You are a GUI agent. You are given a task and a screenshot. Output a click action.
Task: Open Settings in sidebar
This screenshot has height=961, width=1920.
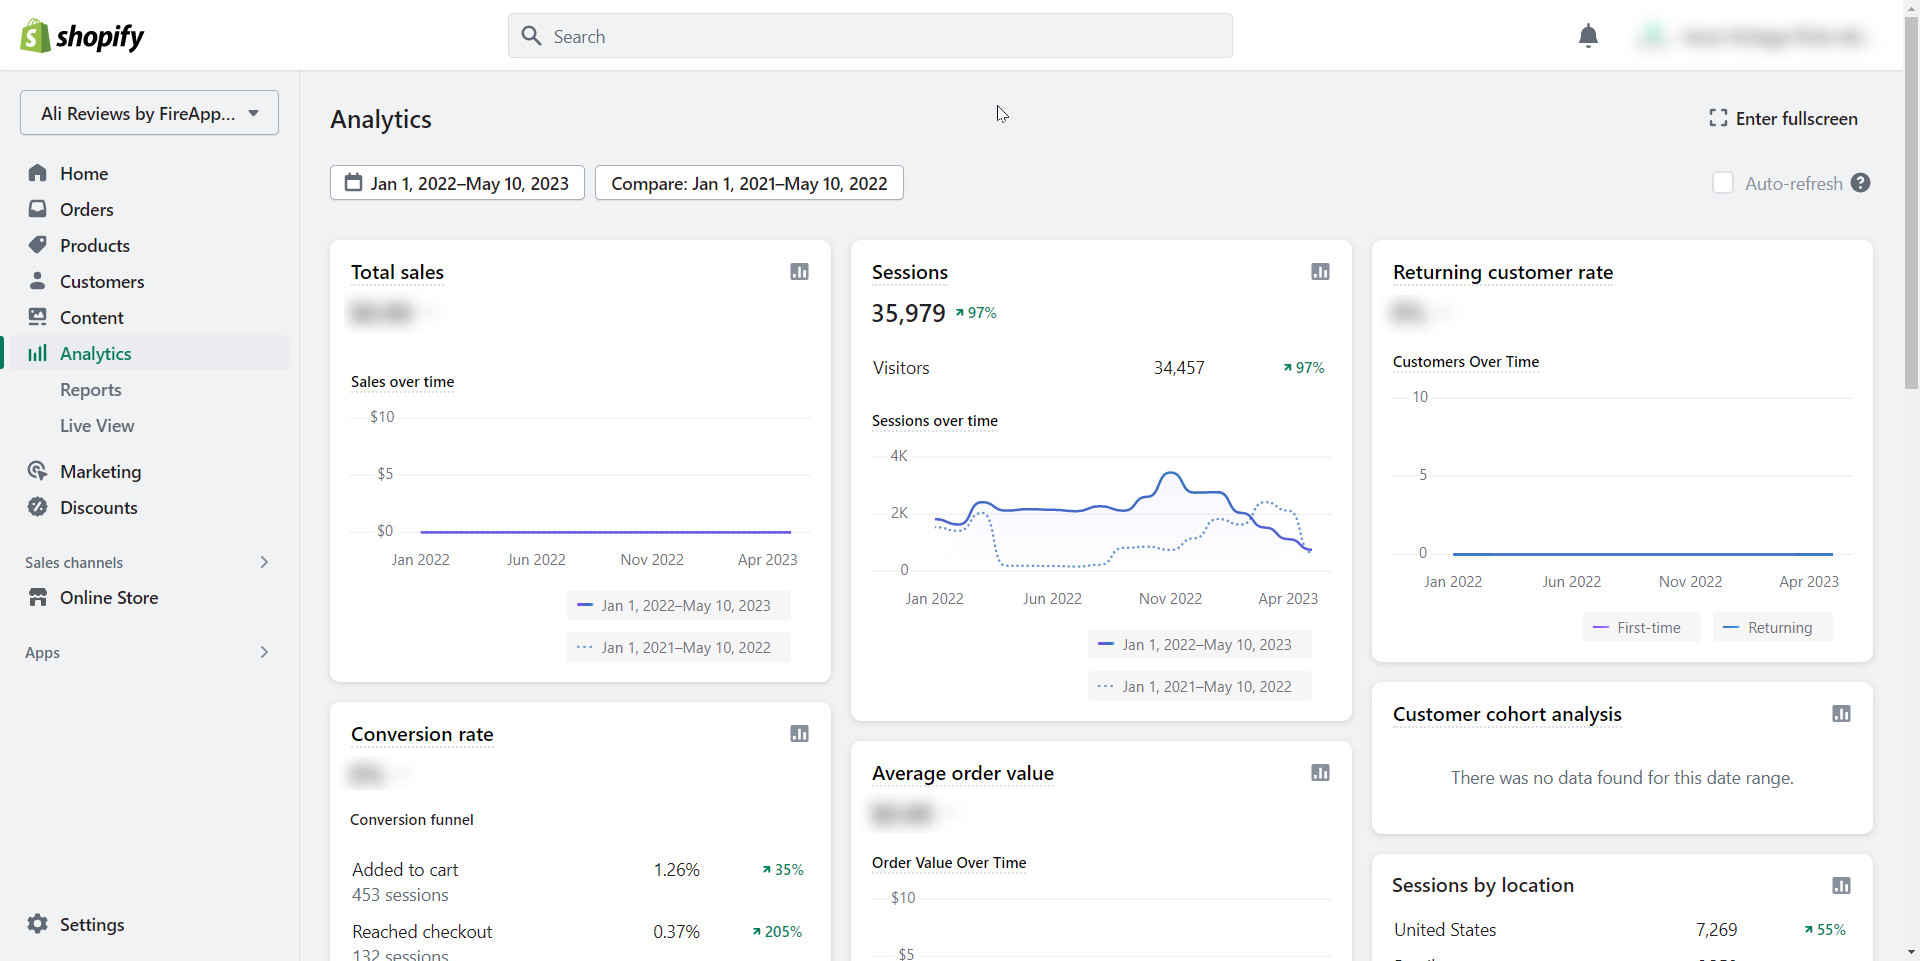(x=92, y=924)
